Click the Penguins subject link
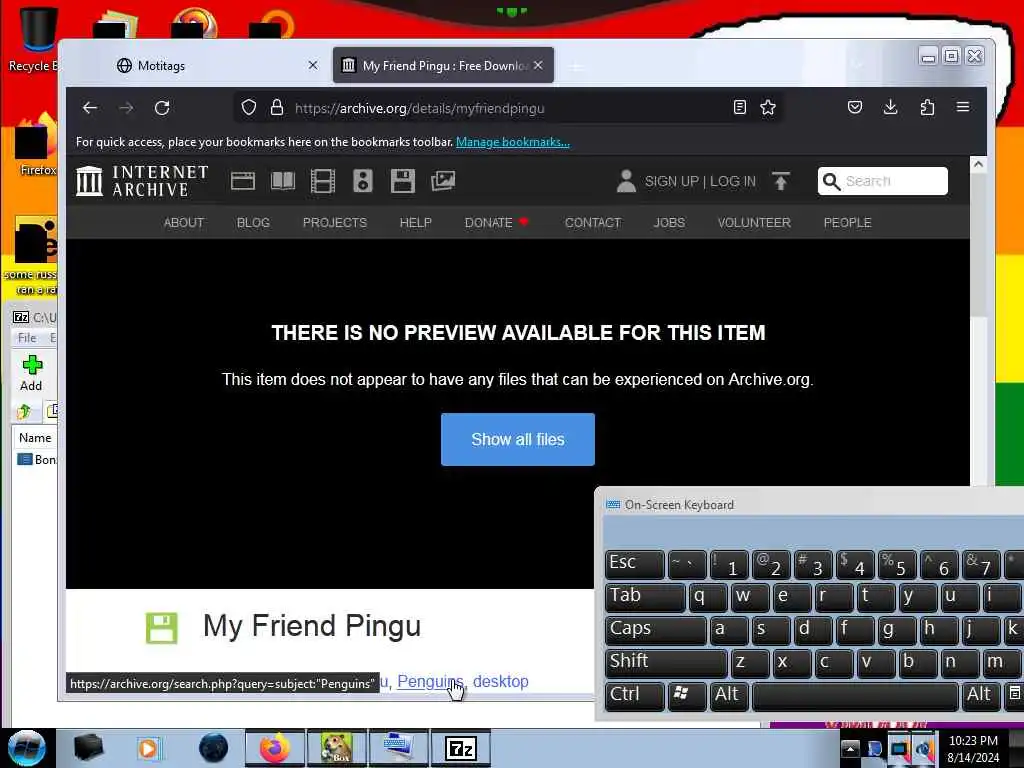 pyautogui.click(x=430, y=681)
